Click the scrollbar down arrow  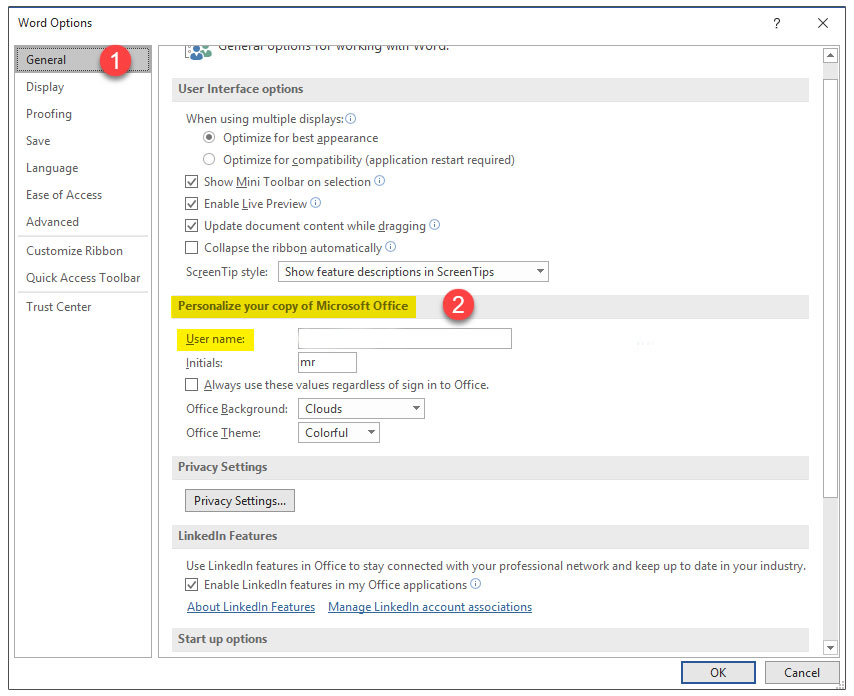[x=830, y=648]
